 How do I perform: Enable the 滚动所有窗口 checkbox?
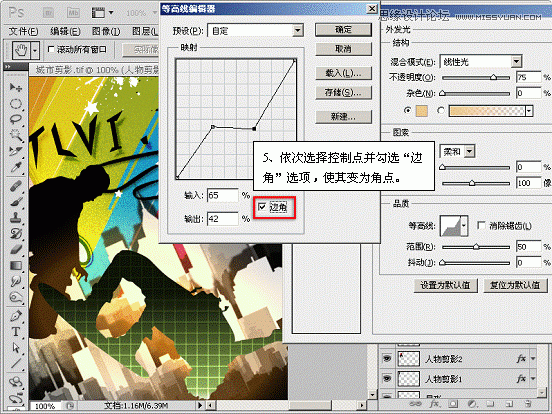point(51,50)
